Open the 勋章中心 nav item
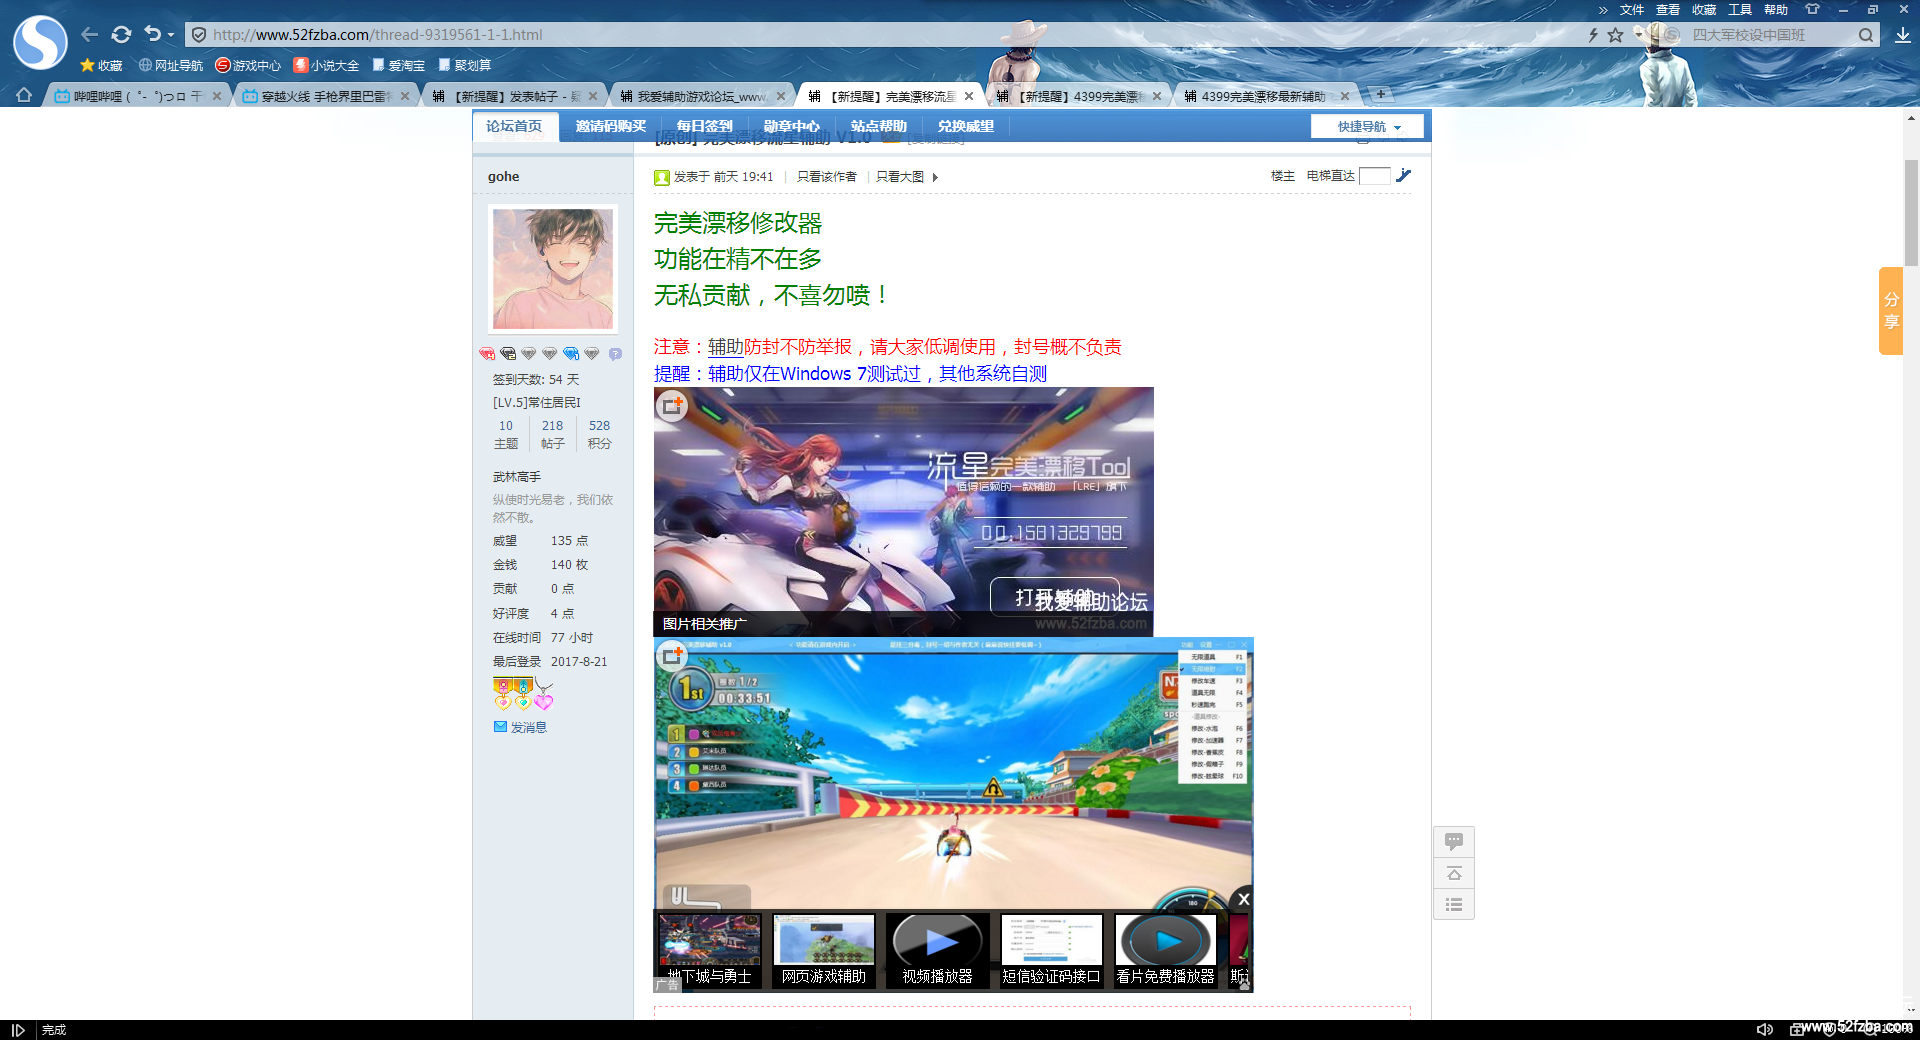This screenshot has height=1040, width=1920. (x=791, y=126)
